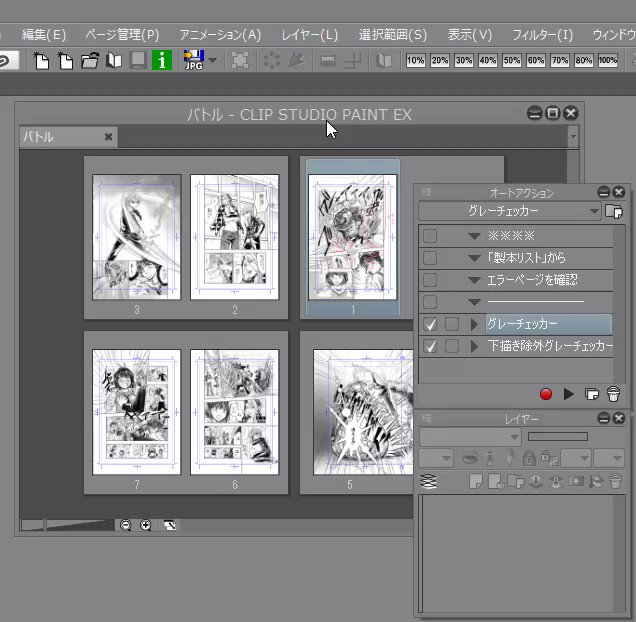The height and width of the screenshot is (622, 636).
Task: Select page 5 thumbnail
Action: pos(363,412)
